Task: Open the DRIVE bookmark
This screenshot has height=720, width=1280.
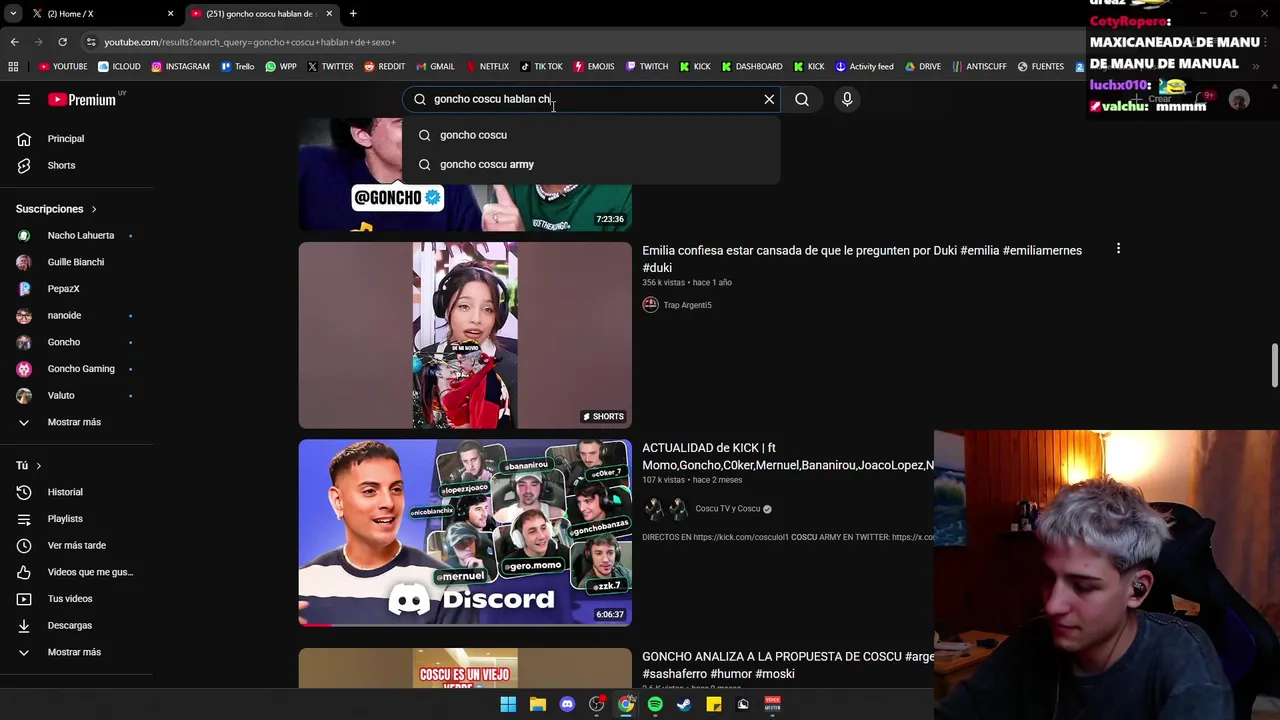Action: point(923,67)
